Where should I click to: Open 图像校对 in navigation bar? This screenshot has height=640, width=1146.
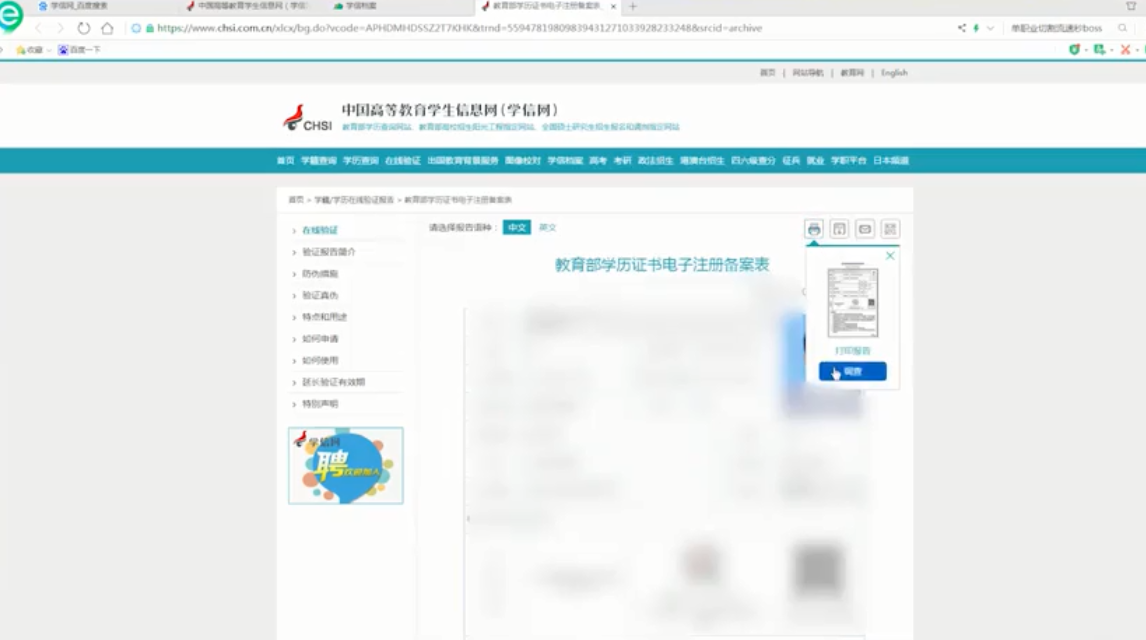click(x=523, y=161)
